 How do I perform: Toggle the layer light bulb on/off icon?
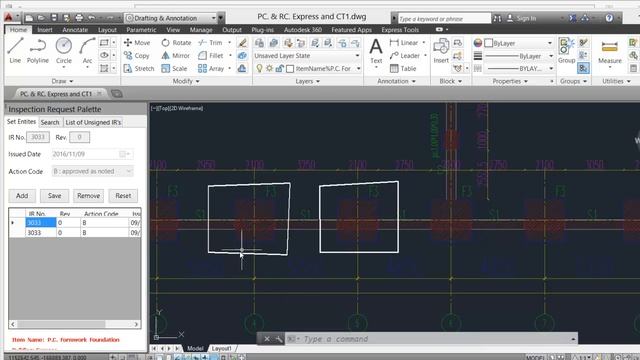point(259,69)
